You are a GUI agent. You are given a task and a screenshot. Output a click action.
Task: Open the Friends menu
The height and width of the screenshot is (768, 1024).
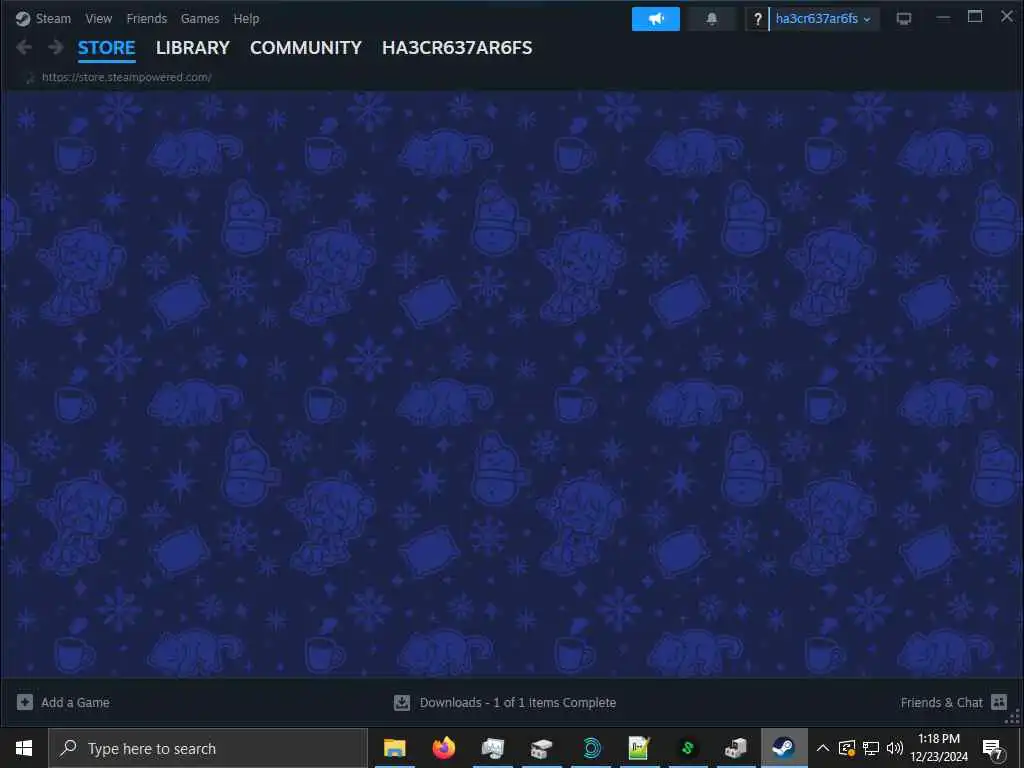(146, 19)
